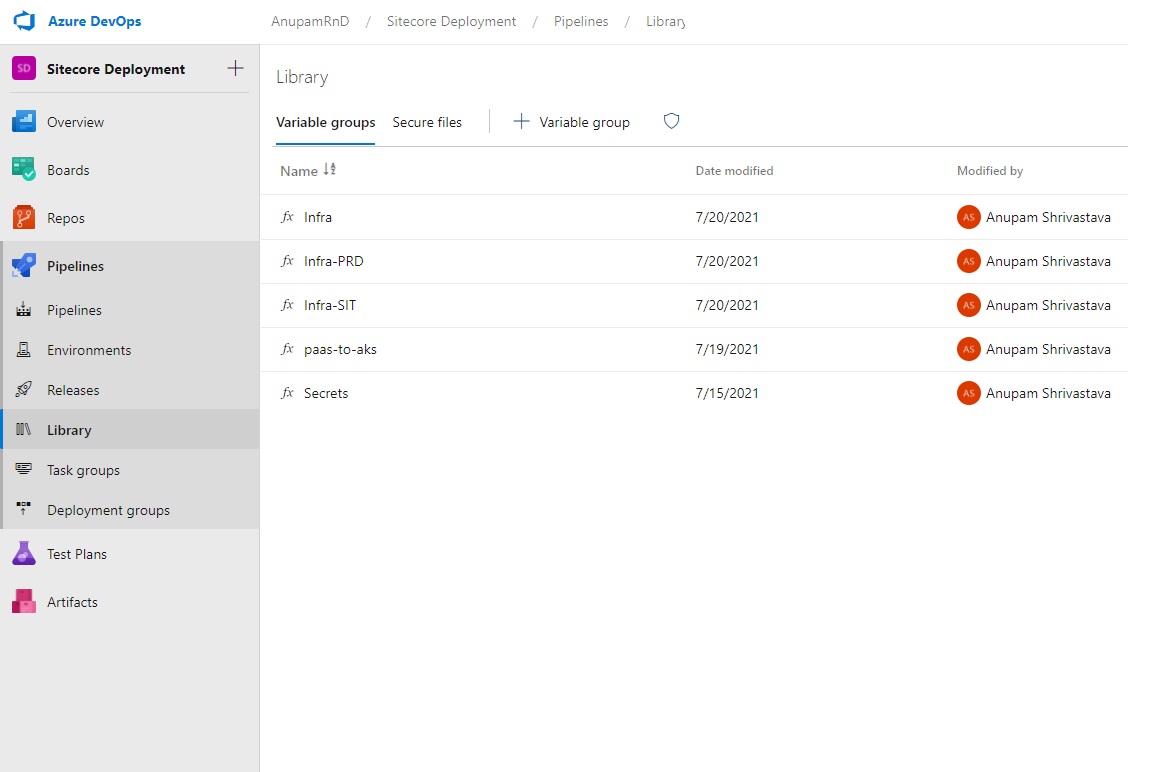Select the Variable groups tab

tap(325, 121)
